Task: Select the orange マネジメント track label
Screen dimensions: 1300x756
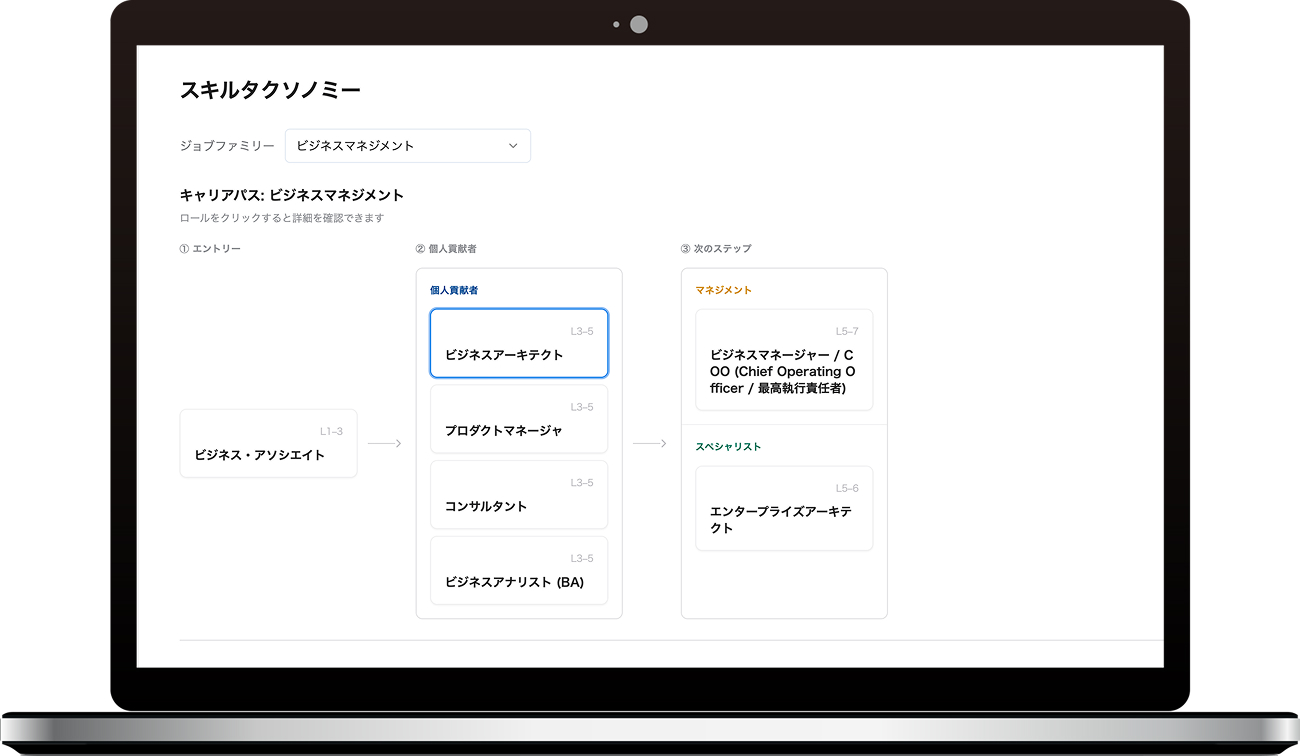Action: pyautogui.click(x=723, y=291)
